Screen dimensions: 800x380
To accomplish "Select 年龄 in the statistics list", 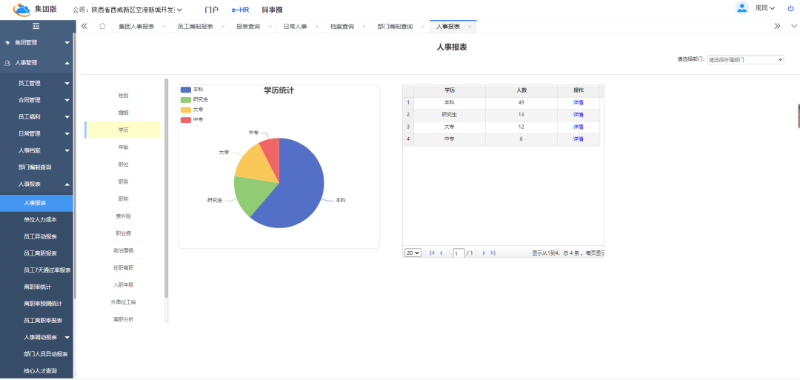I will click(x=123, y=147).
